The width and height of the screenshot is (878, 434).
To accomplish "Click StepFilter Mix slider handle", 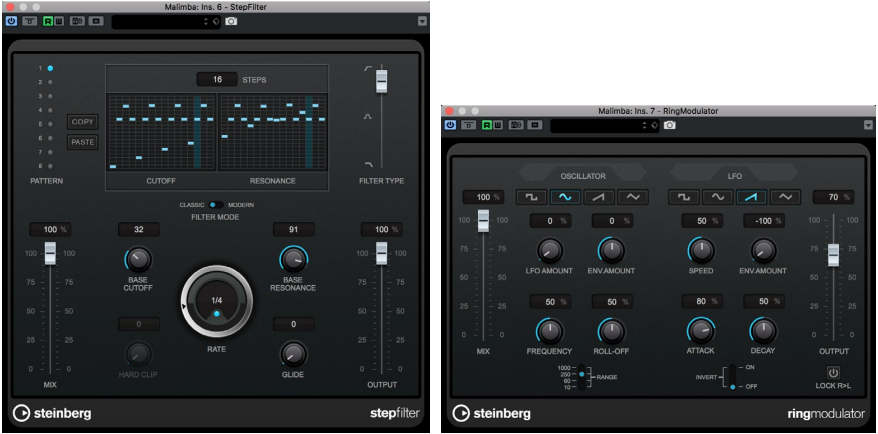I will coord(50,253).
